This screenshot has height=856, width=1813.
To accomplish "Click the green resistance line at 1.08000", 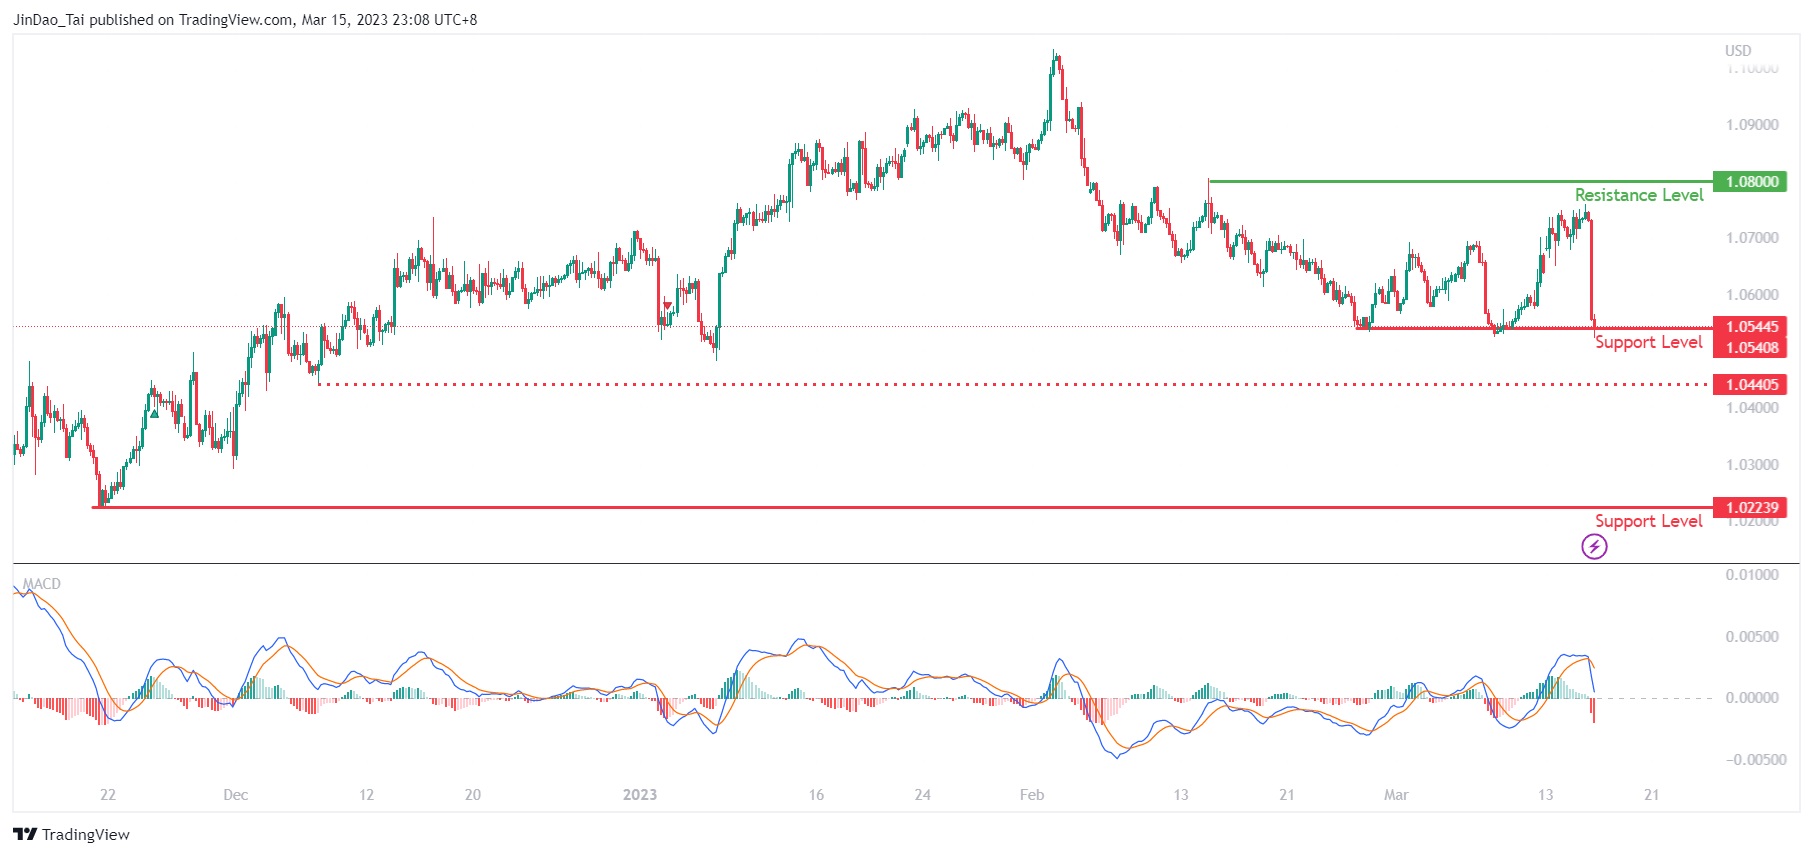I will (1450, 181).
